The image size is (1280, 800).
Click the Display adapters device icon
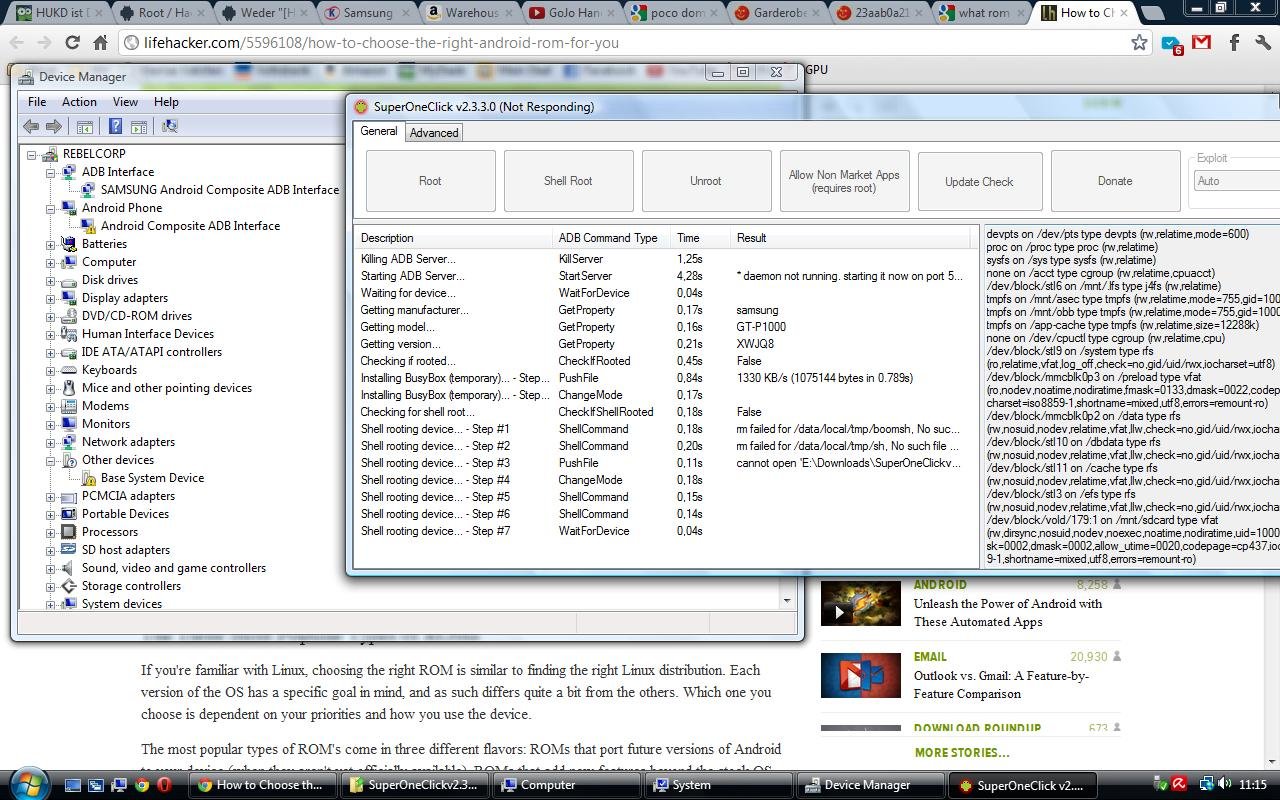coord(69,298)
